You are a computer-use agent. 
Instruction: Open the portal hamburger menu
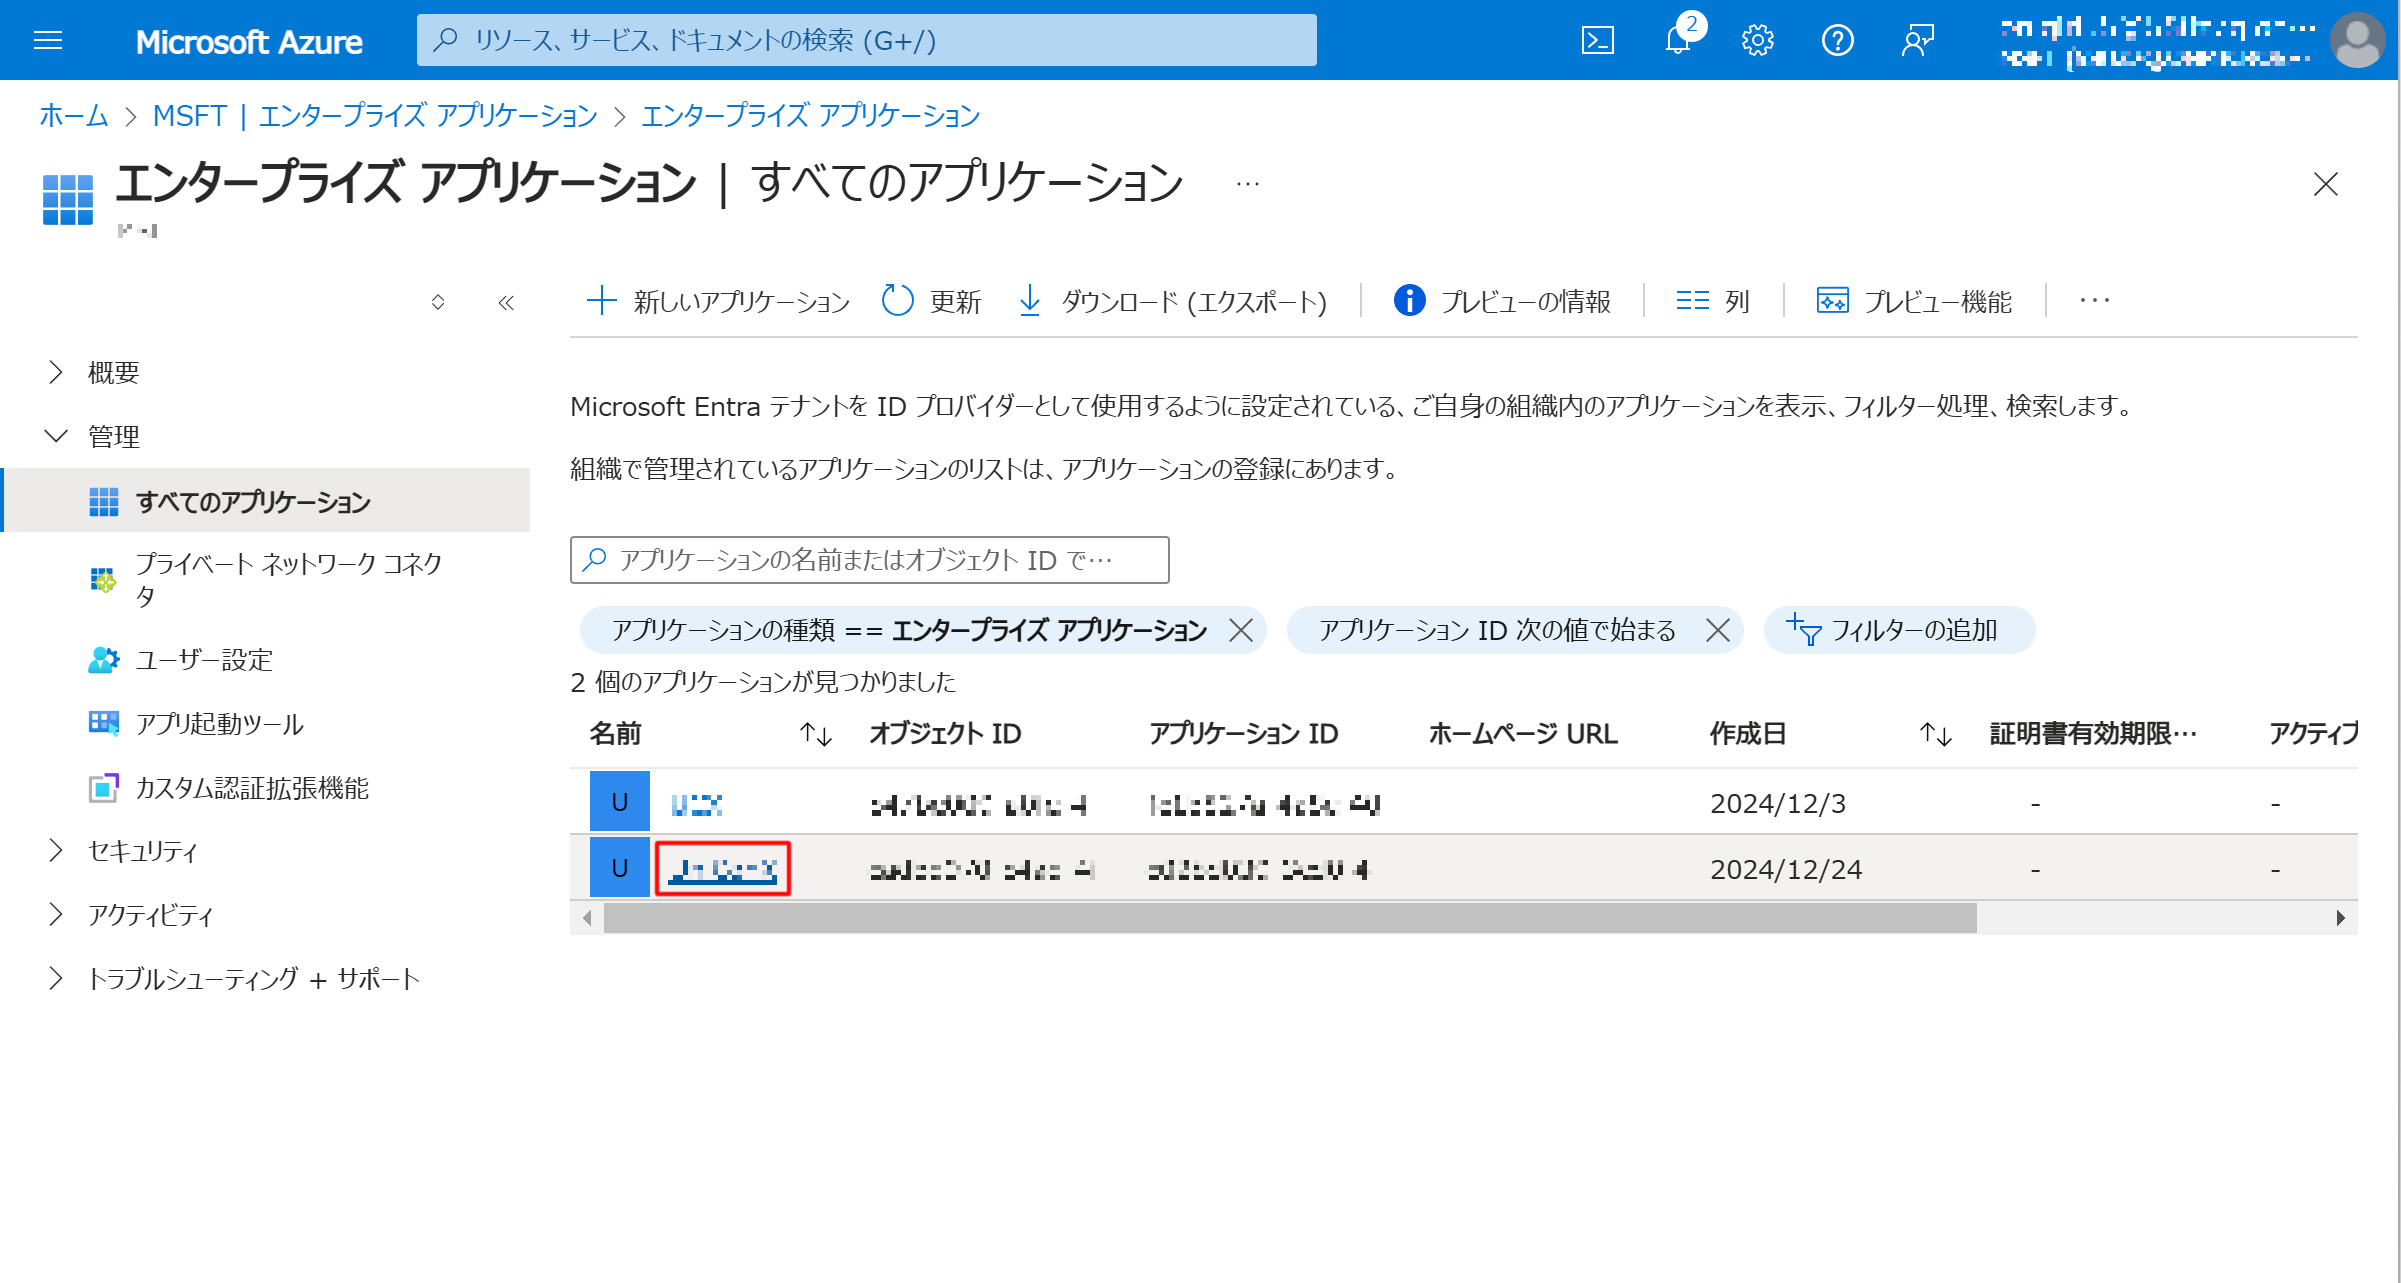(x=48, y=40)
